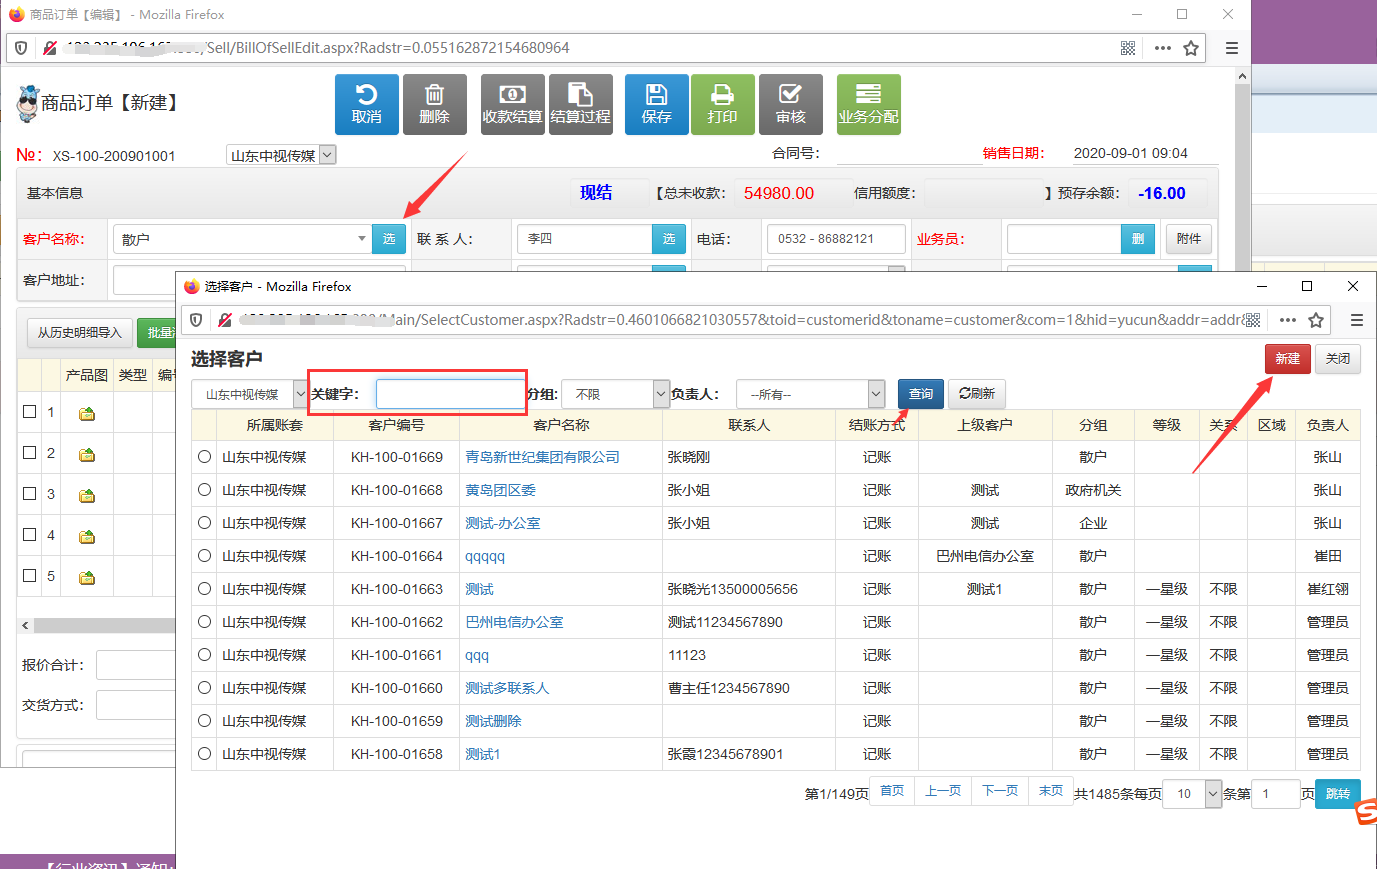Tick checkbox for order row 3
Image resolution: width=1377 pixels, height=869 pixels.
coord(30,493)
